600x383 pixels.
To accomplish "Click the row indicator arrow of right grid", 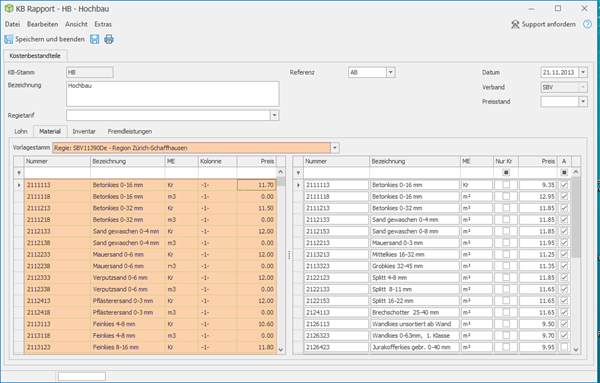I will pyautogui.click(x=298, y=185).
